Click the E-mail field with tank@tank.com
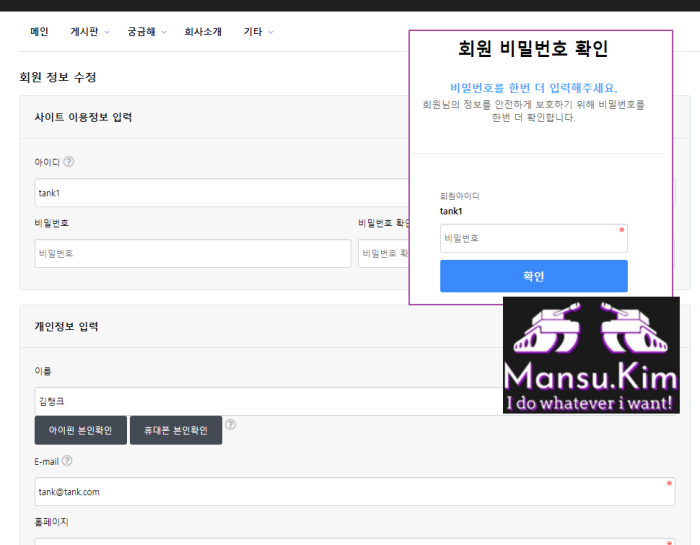Viewport: 700px width, 545px height. pyautogui.click(x=355, y=492)
